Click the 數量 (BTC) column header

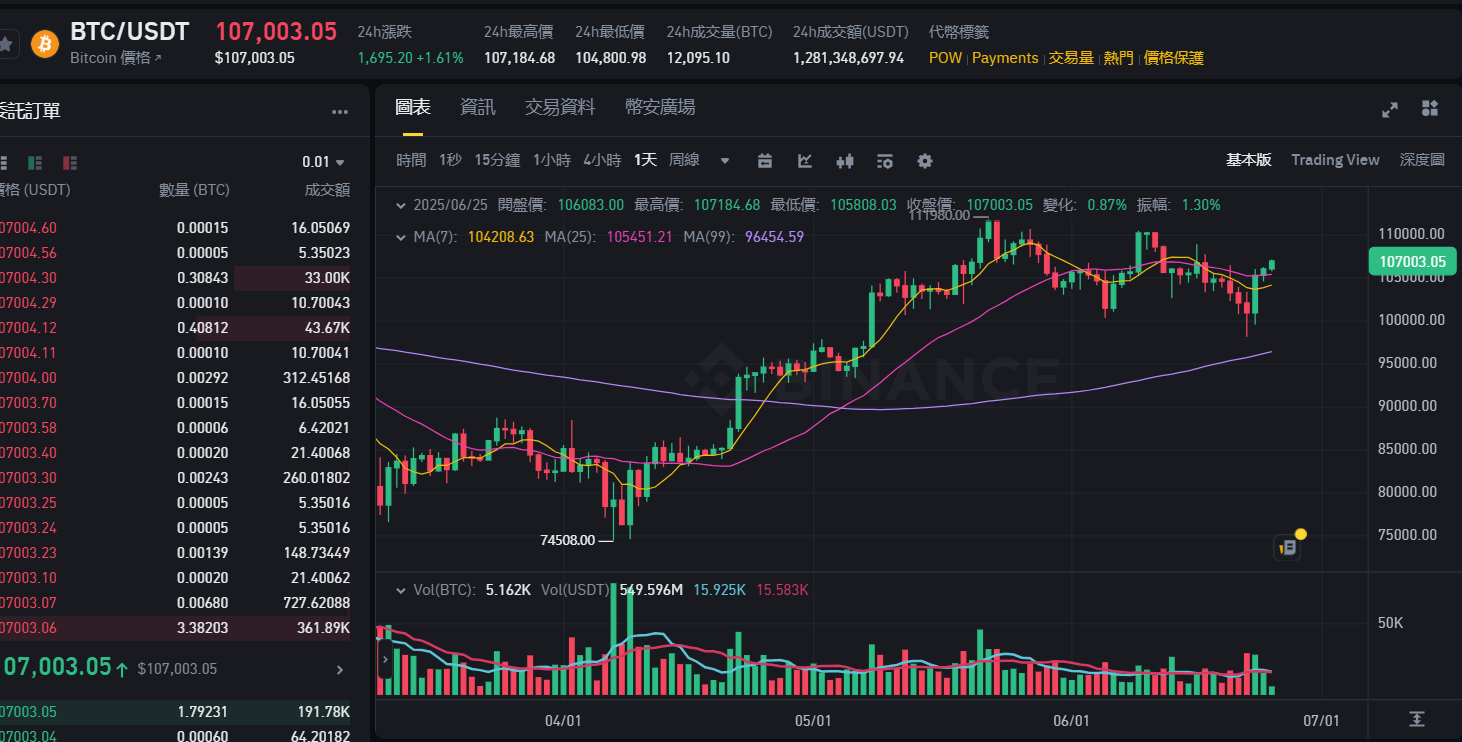tap(194, 190)
